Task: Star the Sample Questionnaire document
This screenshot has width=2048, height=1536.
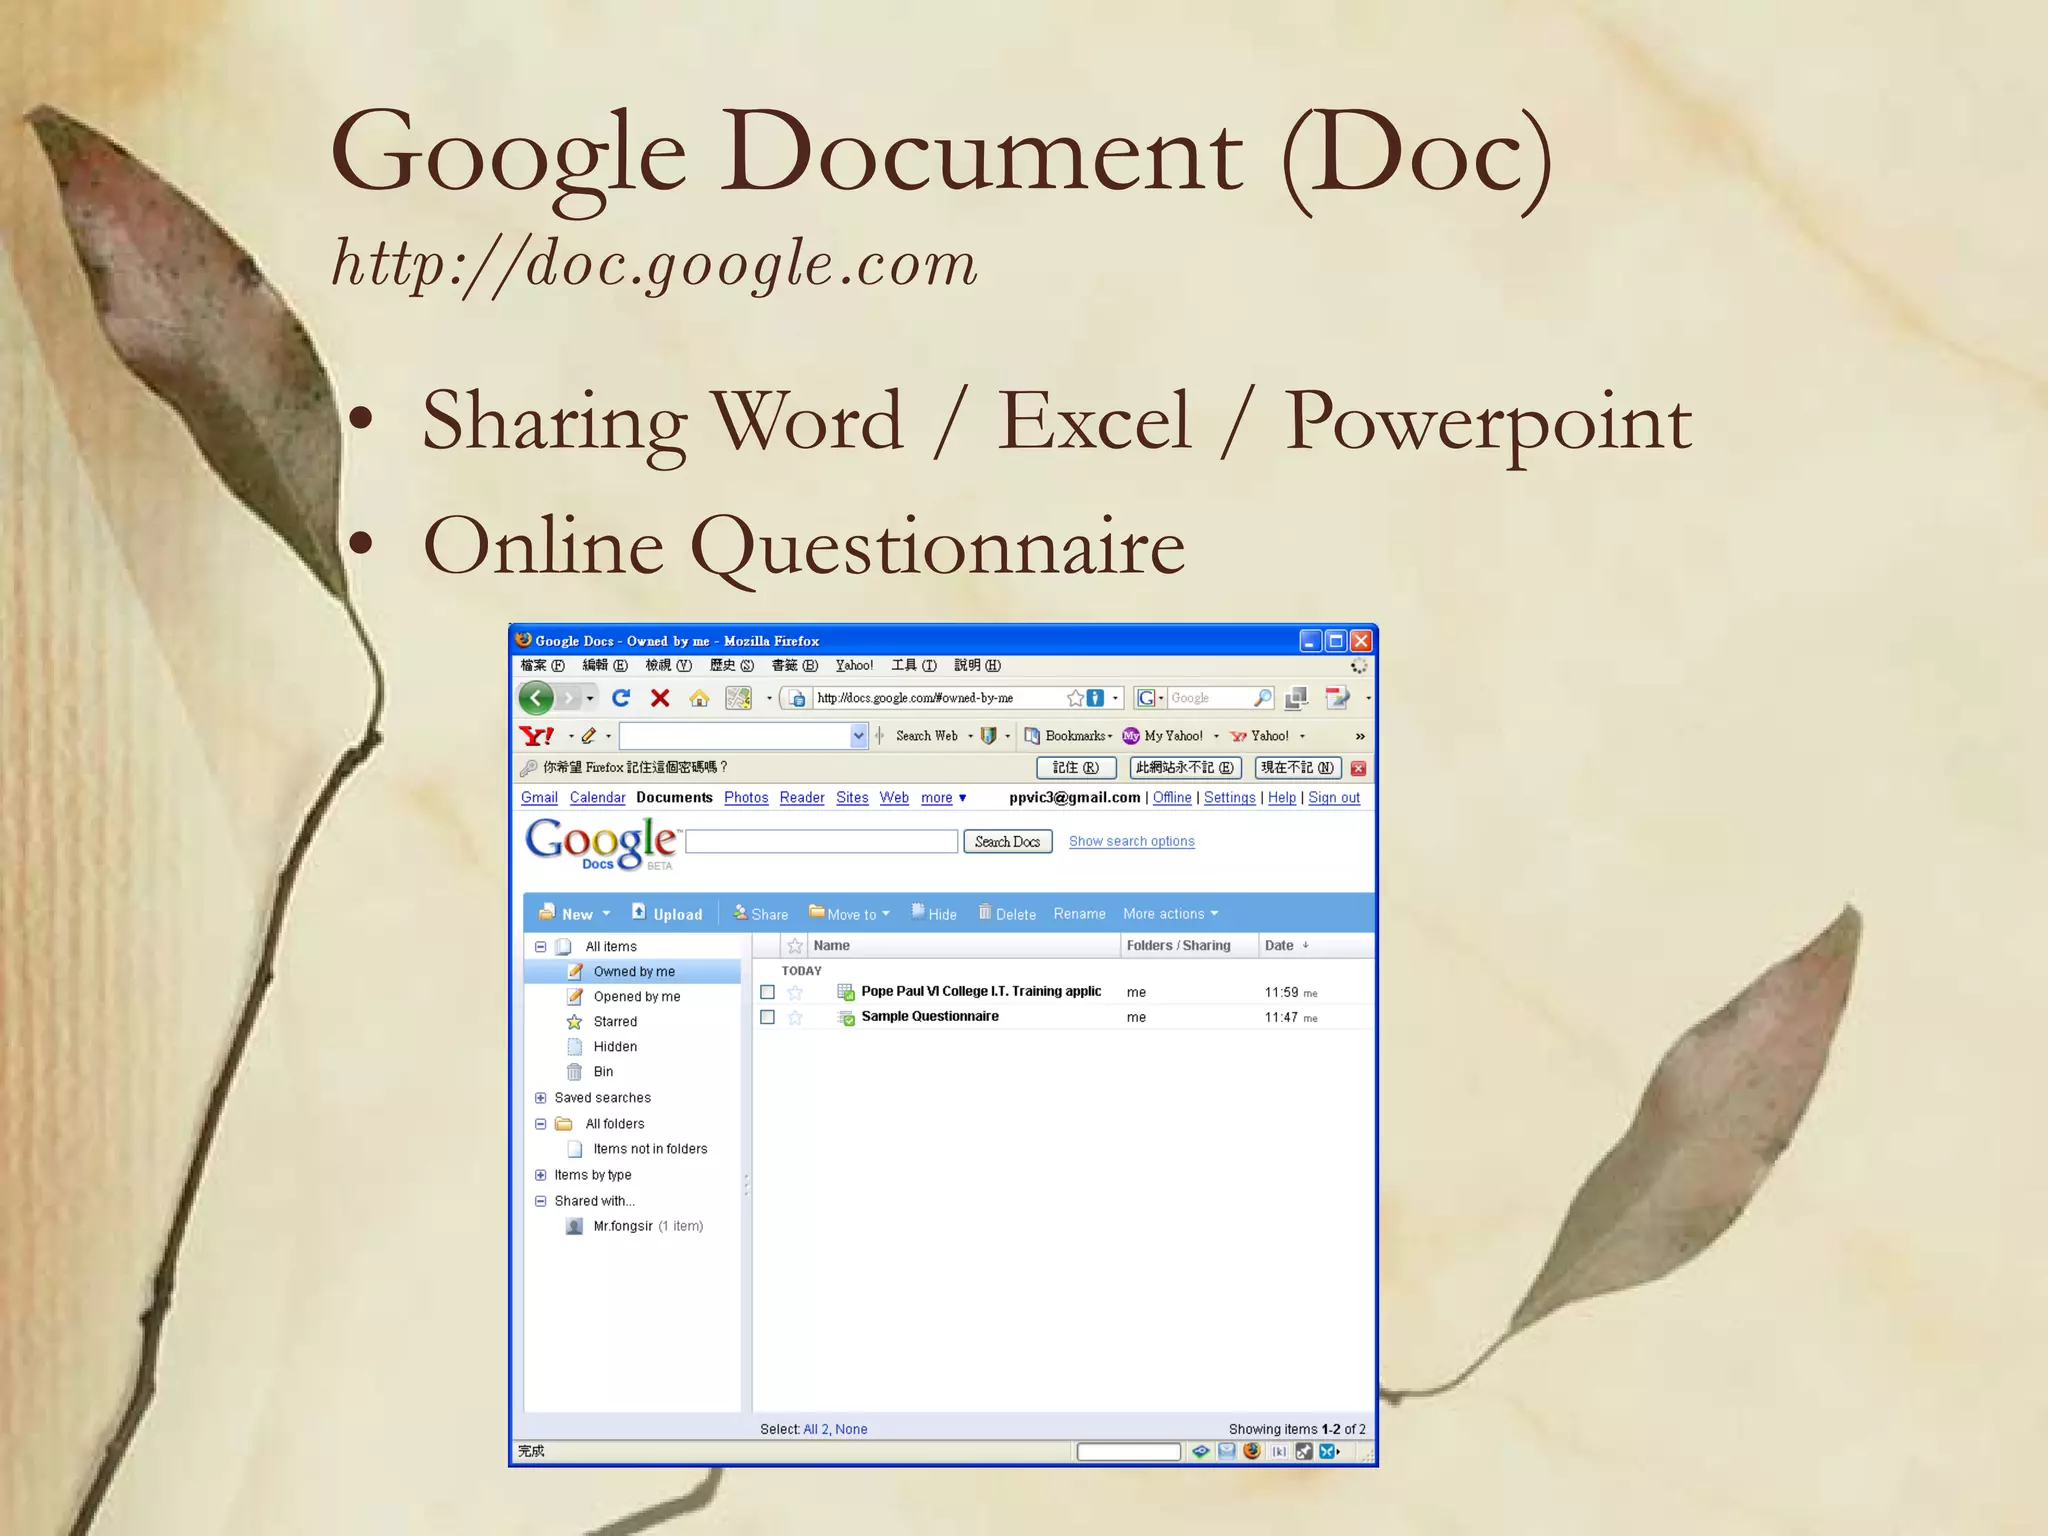Action: pyautogui.click(x=795, y=1018)
